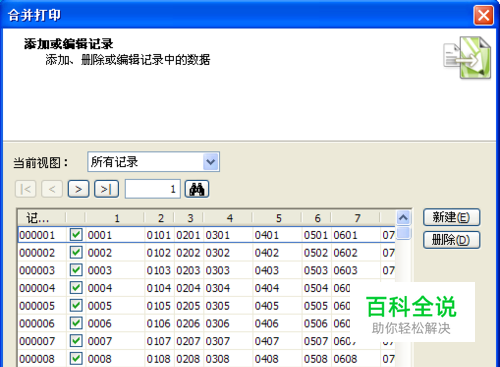Click cell 0104 in column 2
The height and width of the screenshot is (367, 500).
tap(159, 288)
